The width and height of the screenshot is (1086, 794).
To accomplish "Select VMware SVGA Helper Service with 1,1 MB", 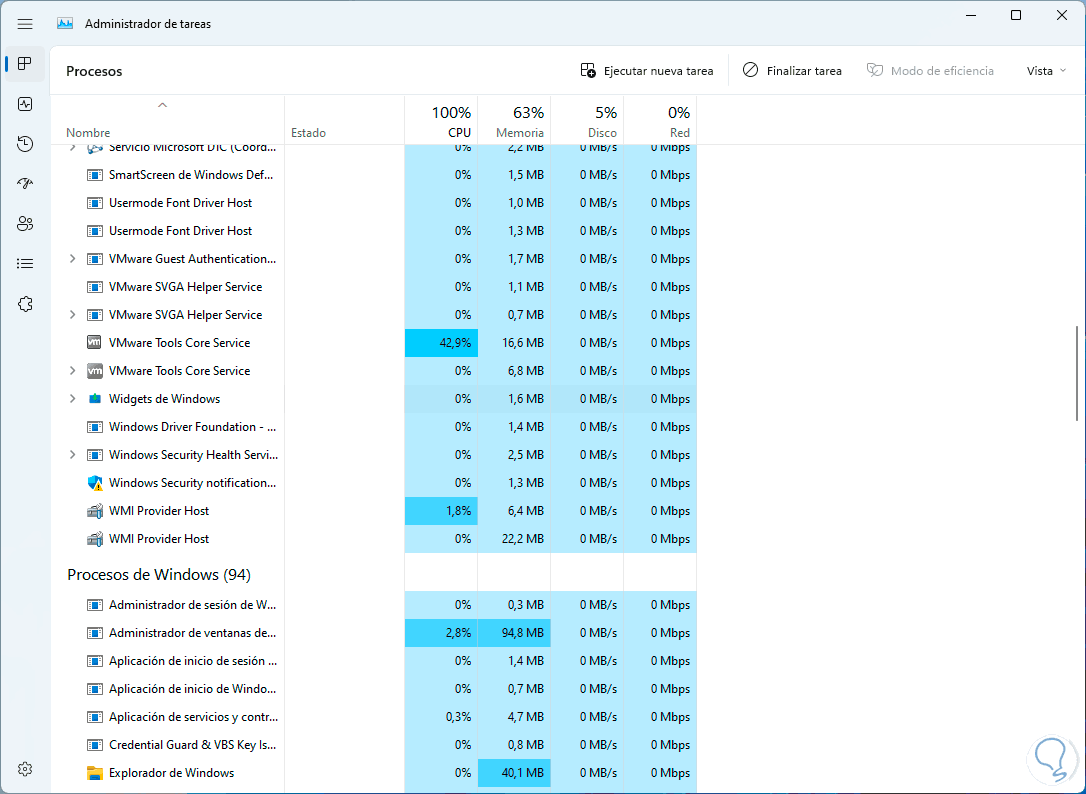I will (x=373, y=287).
